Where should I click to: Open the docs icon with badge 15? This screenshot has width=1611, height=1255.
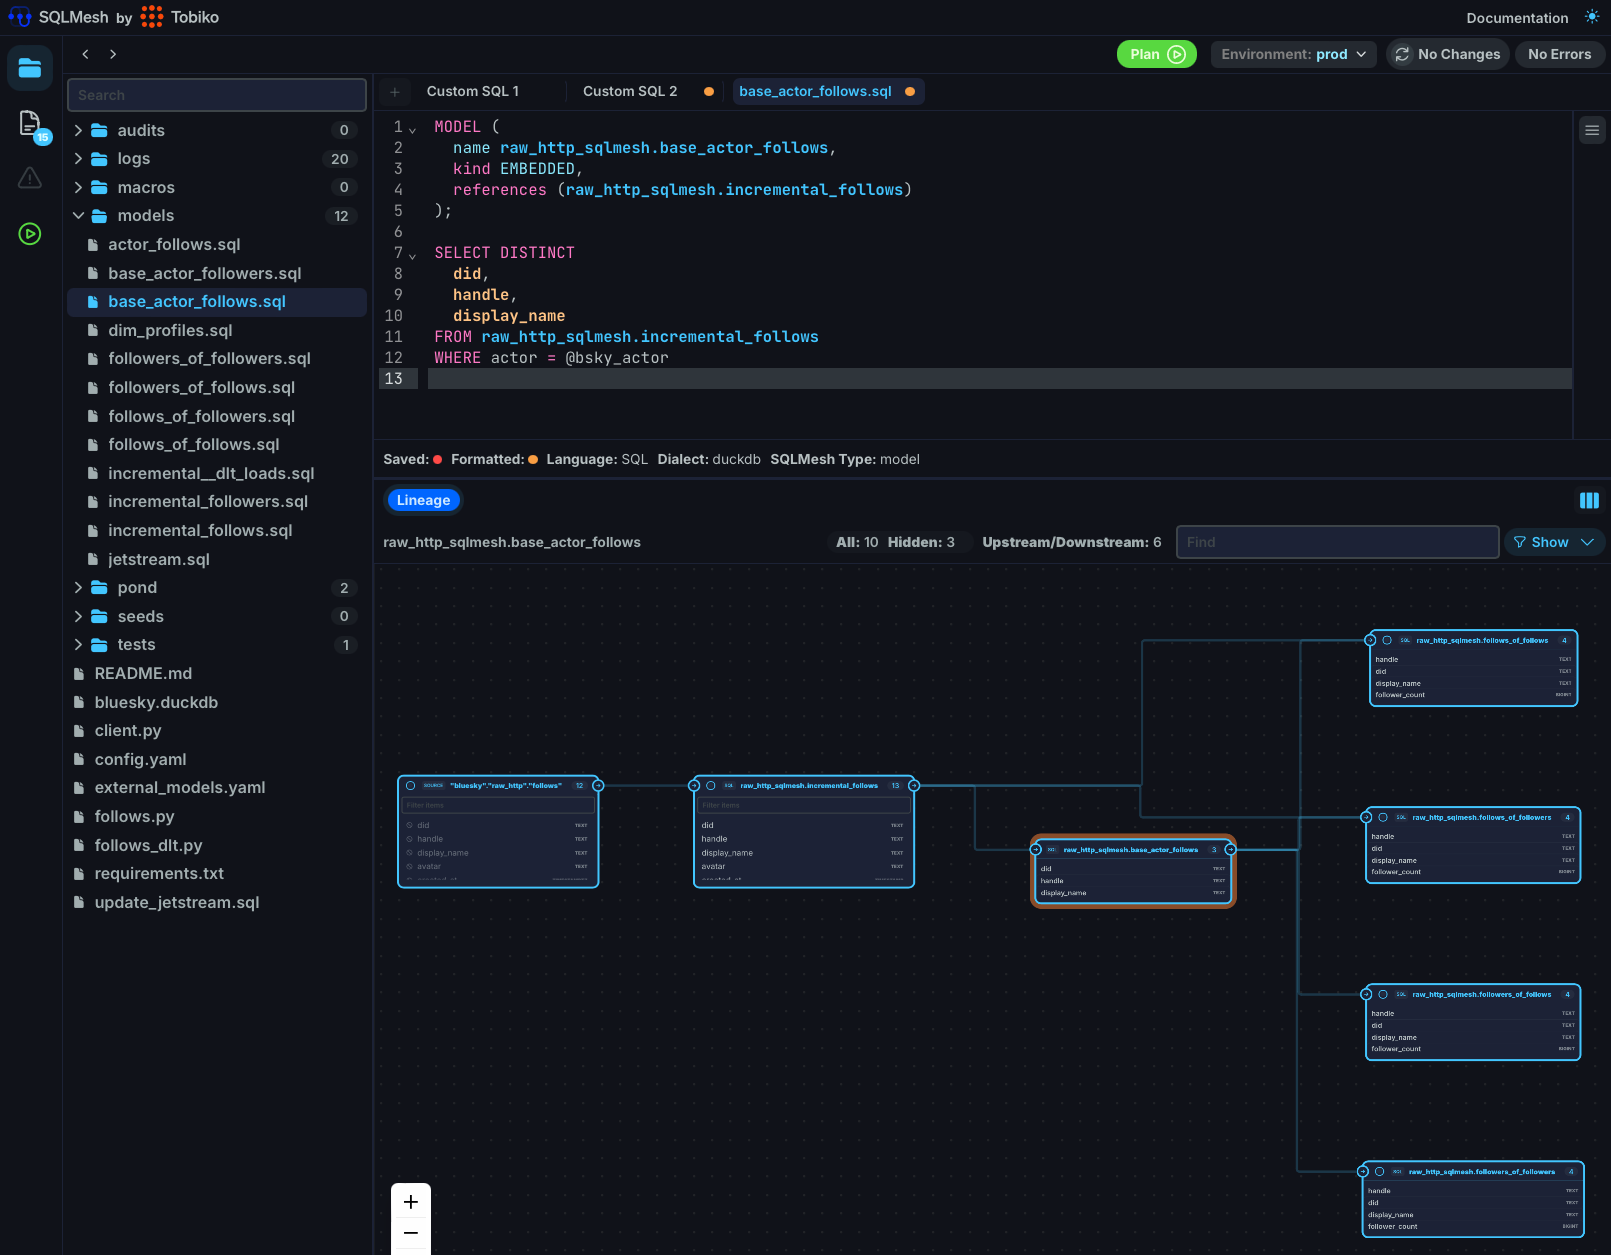[30, 124]
